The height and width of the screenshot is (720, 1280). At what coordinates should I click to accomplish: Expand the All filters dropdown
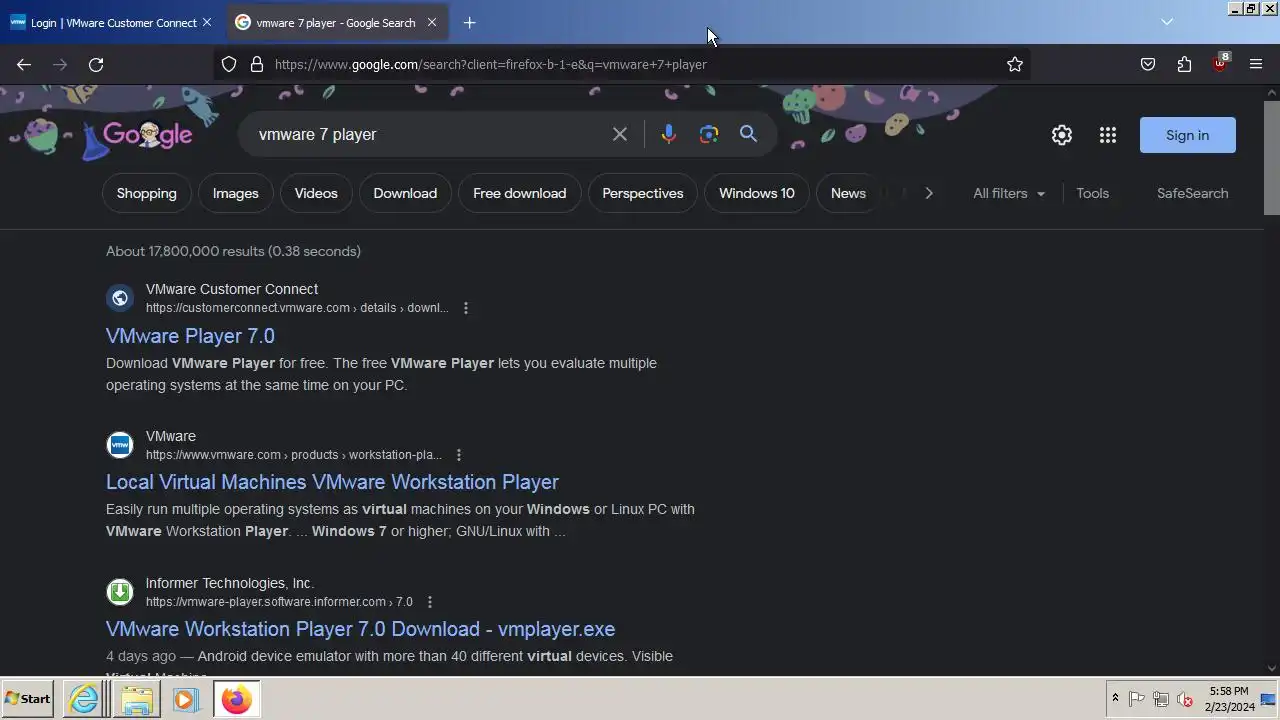1009,193
